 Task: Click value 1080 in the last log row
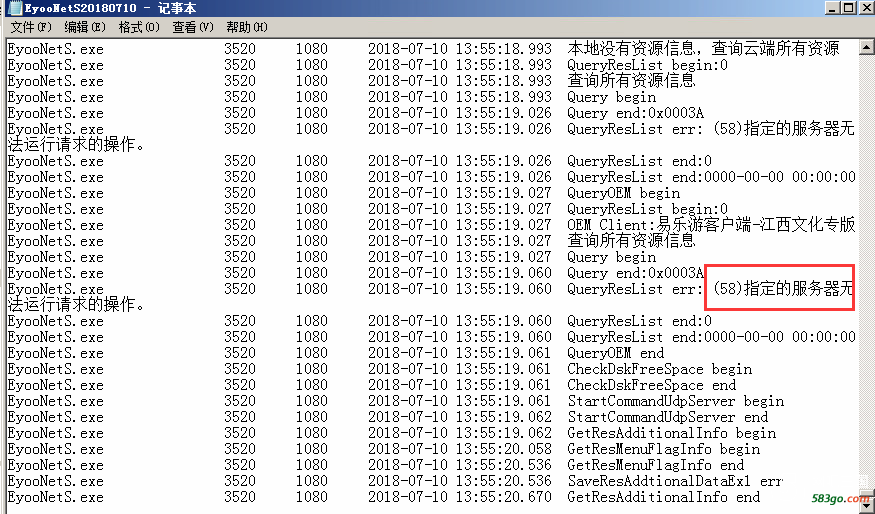311,497
